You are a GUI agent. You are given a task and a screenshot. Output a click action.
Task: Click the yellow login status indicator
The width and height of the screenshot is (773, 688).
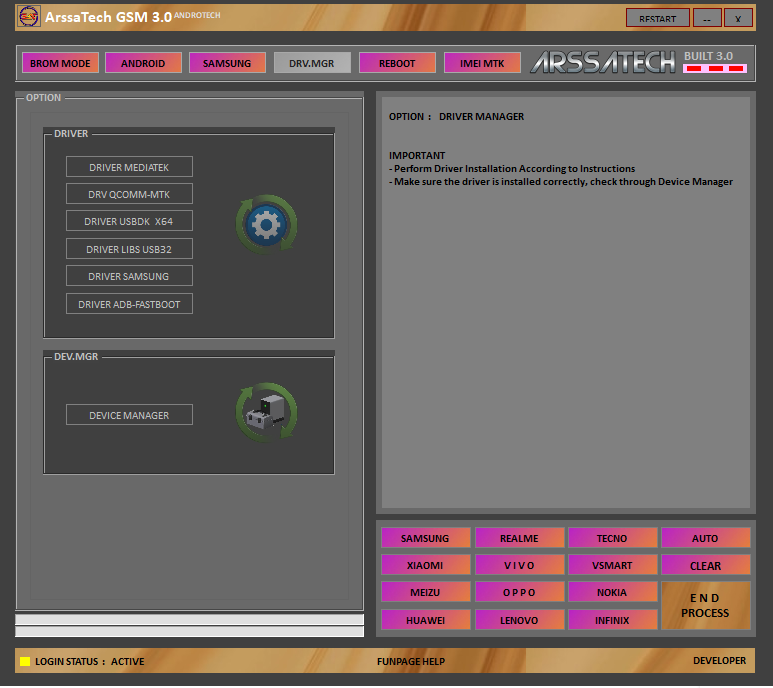point(25,661)
